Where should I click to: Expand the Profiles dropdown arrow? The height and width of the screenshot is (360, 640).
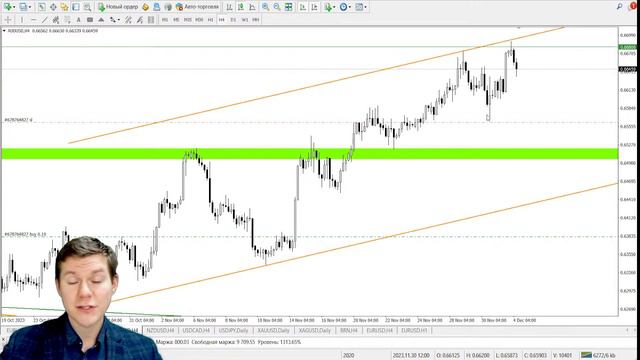point(29,7)
